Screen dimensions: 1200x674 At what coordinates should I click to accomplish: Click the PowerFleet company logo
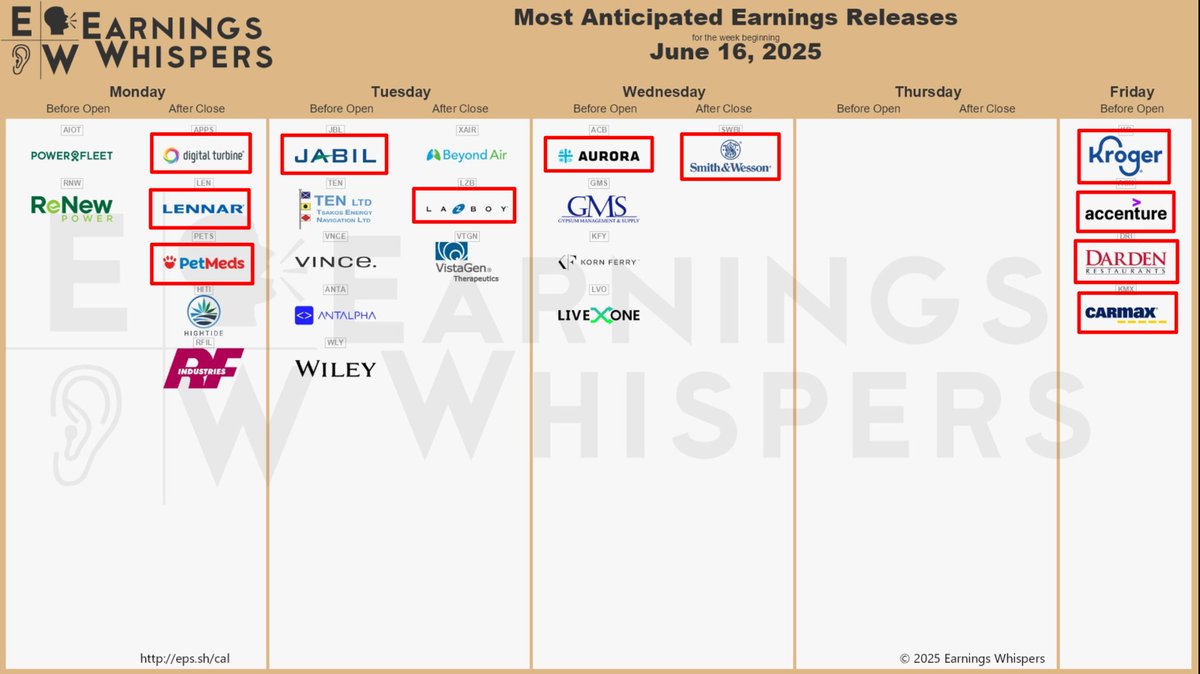click(x=72, y=155)
